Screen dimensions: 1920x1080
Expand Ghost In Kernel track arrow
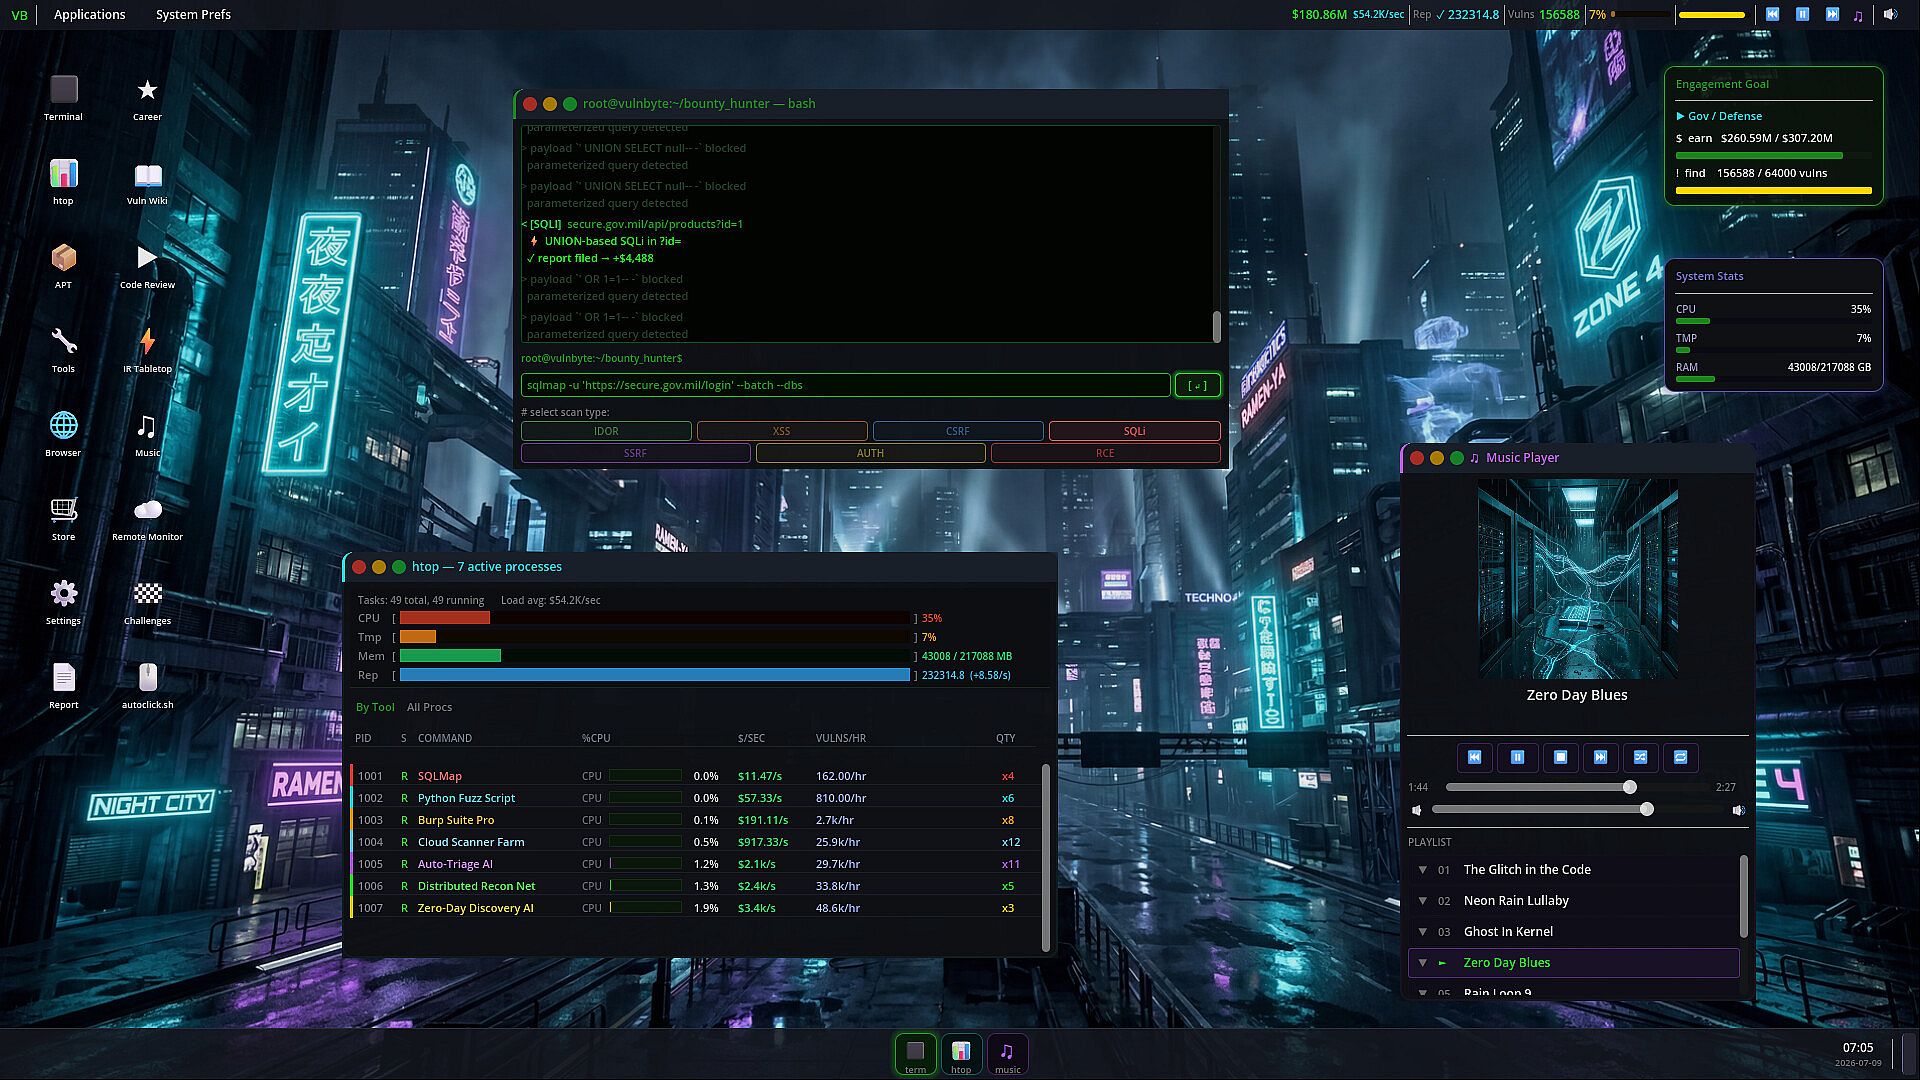point(1422,932)
